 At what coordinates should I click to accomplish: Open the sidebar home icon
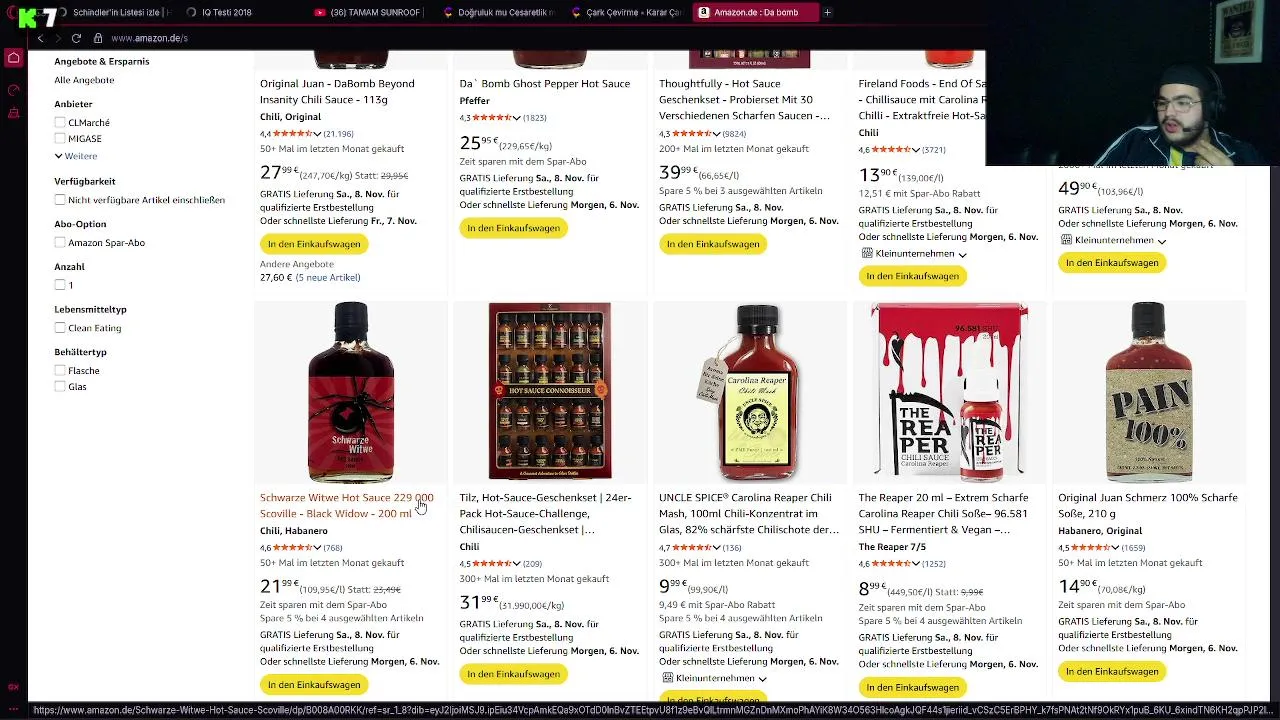14,58
